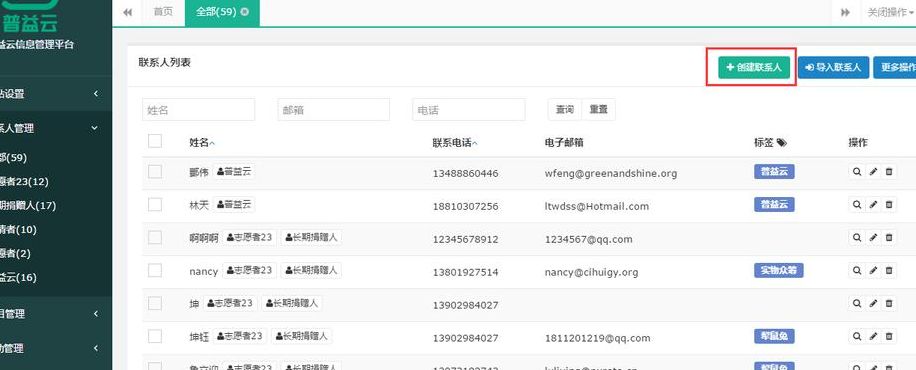Delete trash icon for nancy
The width and height of the screenshot is (916, 370).
coord(889,271)
